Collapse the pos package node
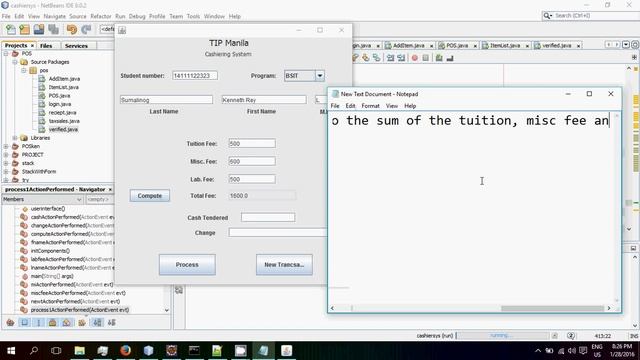640x360 pixels. [x=24, y=71]
